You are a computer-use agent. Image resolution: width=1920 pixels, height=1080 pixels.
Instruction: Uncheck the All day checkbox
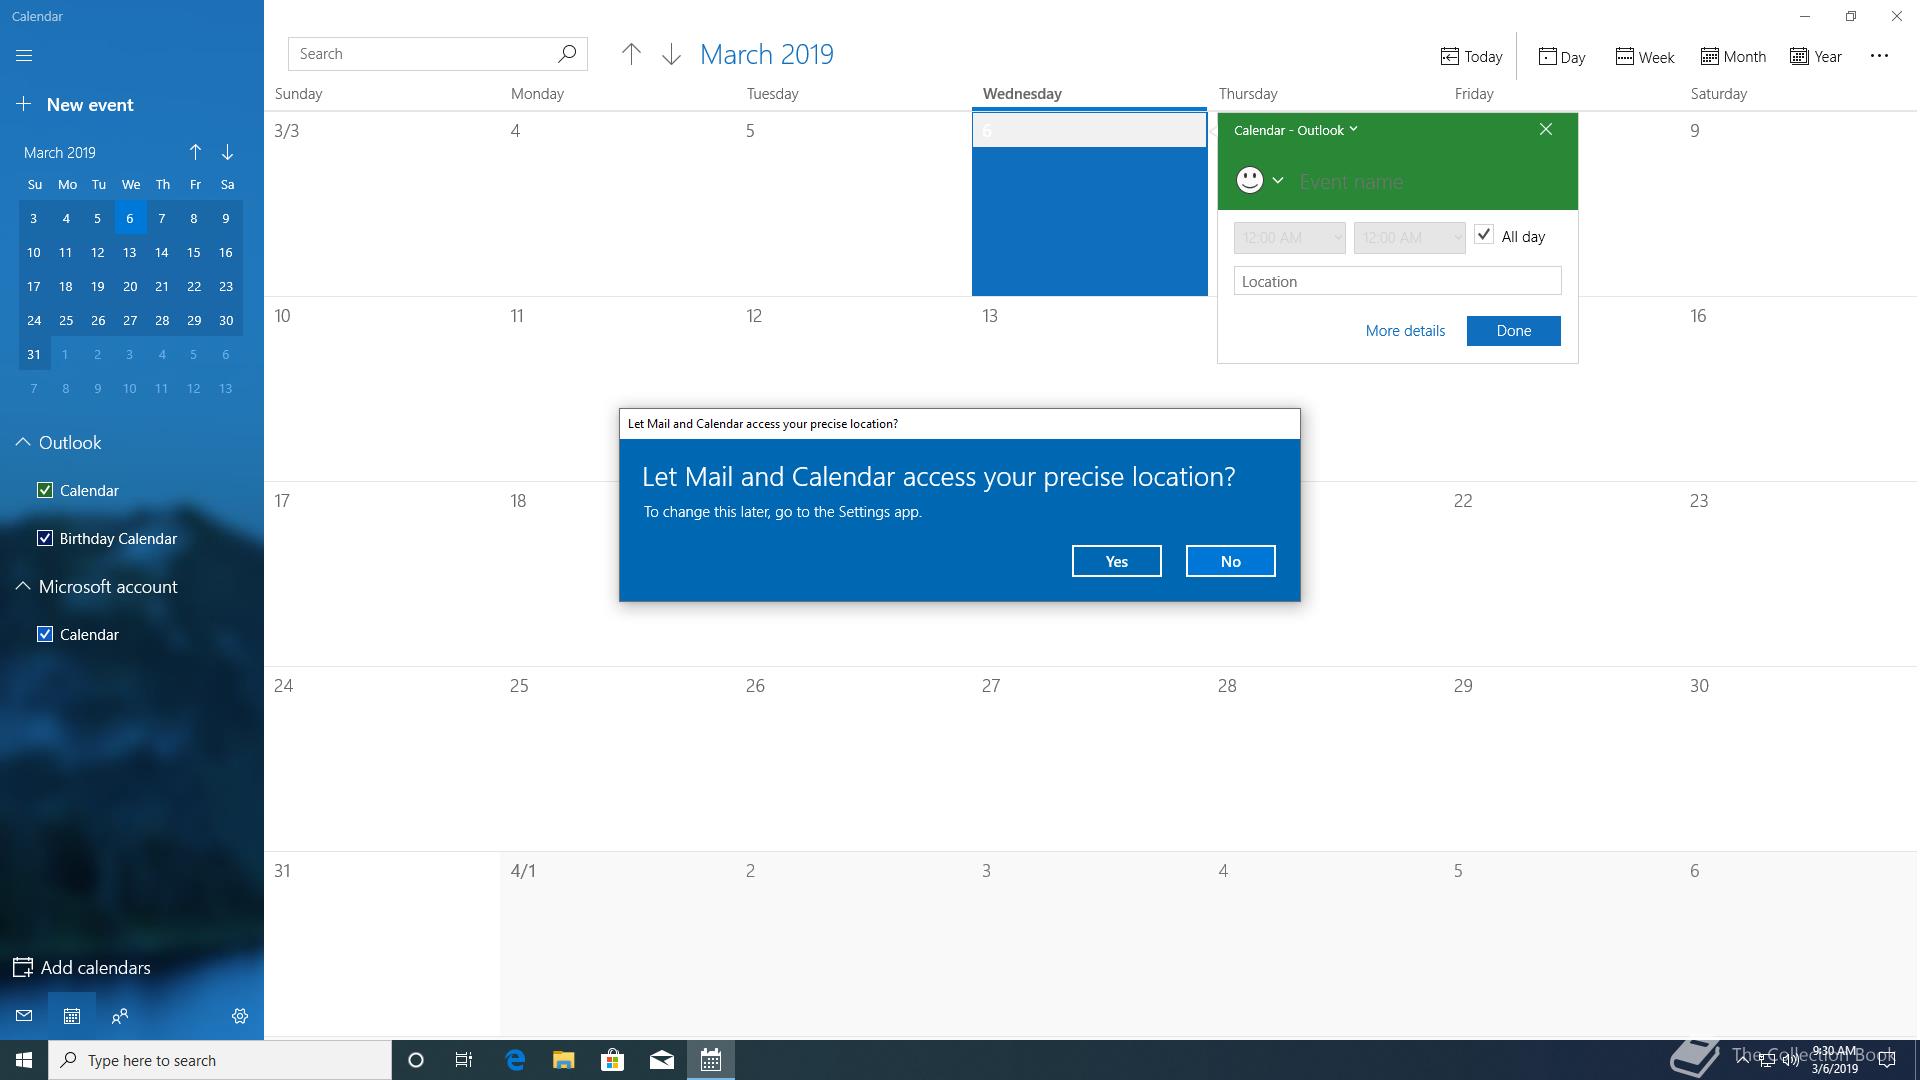[1484, 236]
